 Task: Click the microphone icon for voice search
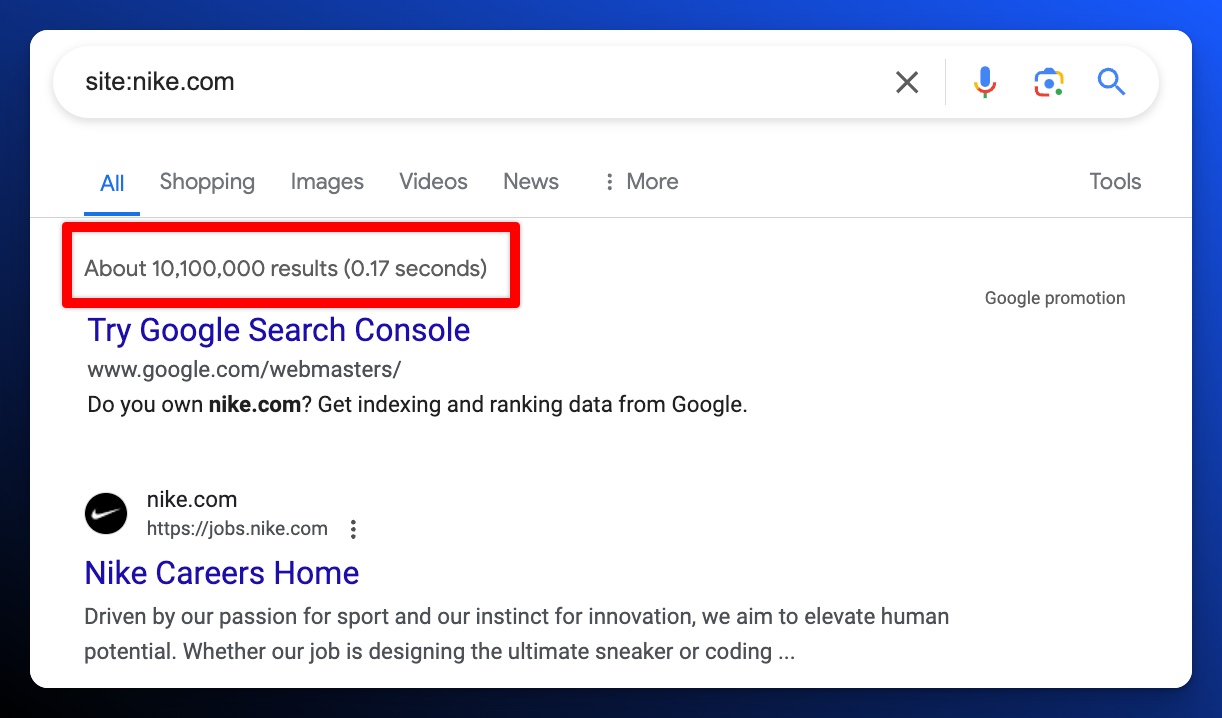(x=985, y=82)
